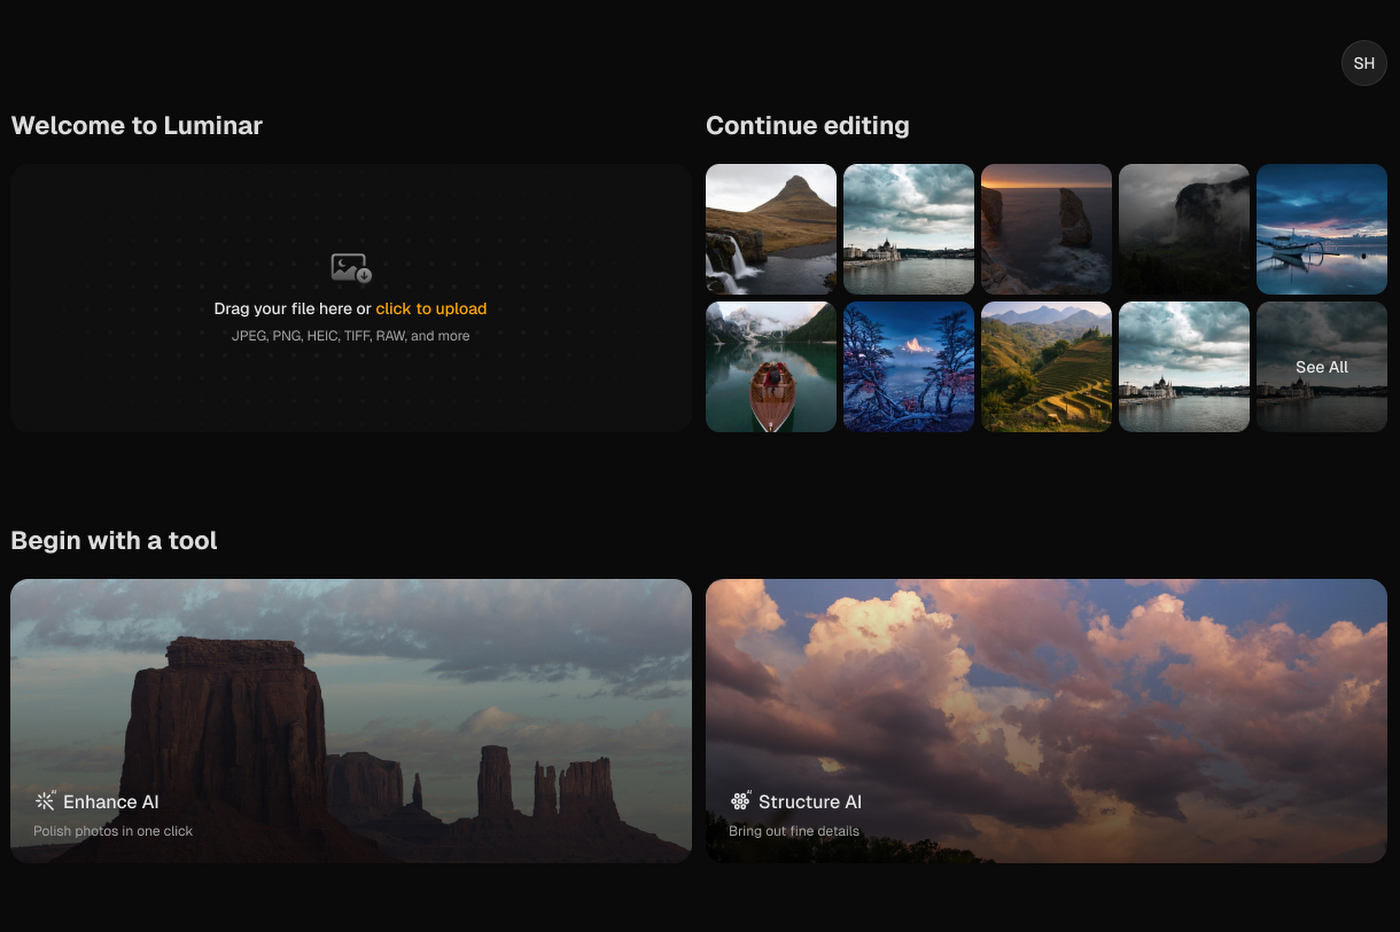1400x932 pixels.
Task: Open the cone mountain and waterfall photo
Action: click(x=771, y=229)
